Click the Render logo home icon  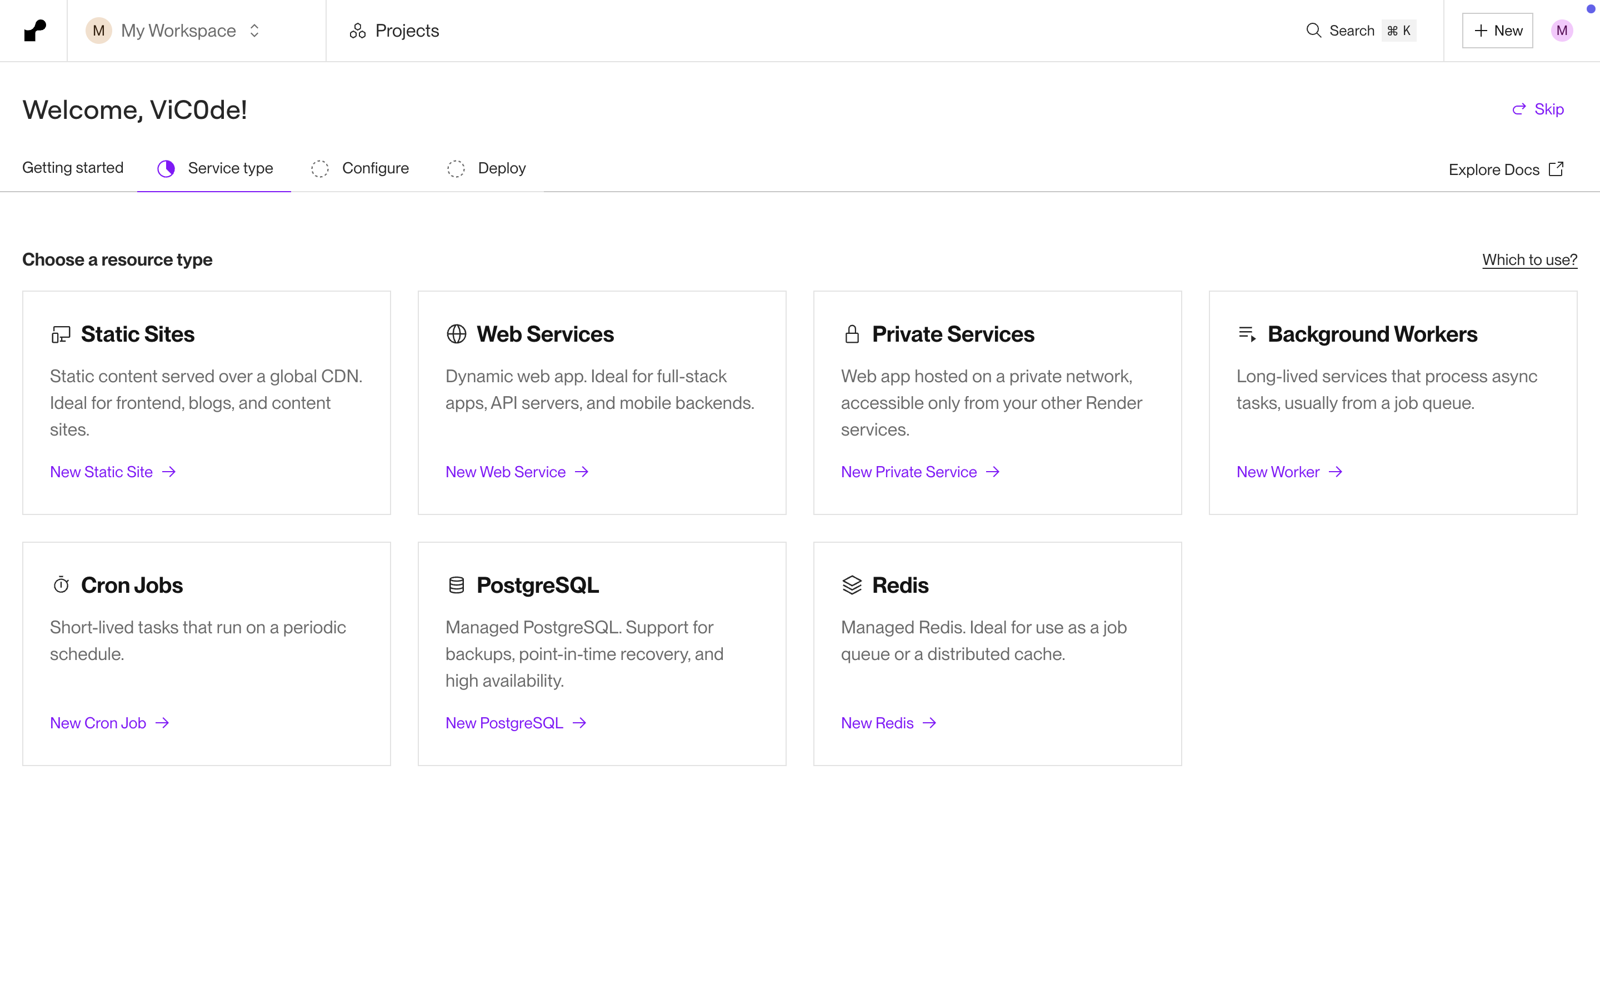click(x=35, y=31)
